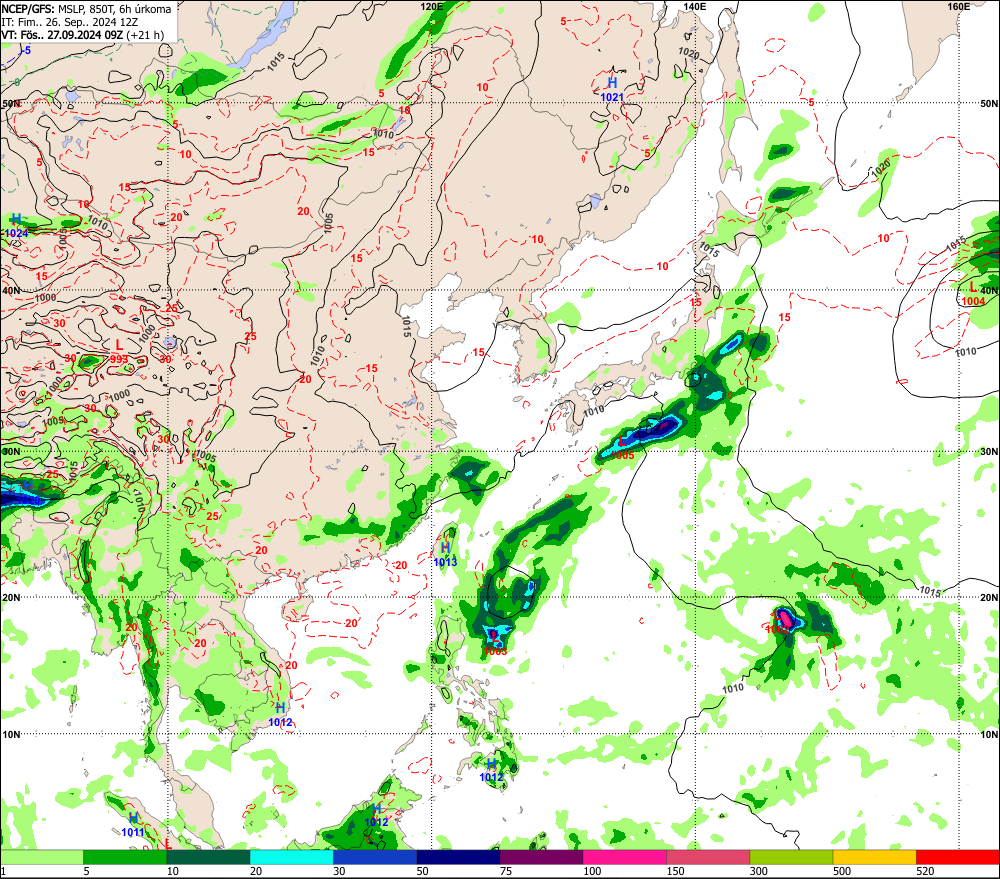
Task: Click the 'IT: Fim.. 26. Sep.. 2024 12Z' line
Action: 70,22
